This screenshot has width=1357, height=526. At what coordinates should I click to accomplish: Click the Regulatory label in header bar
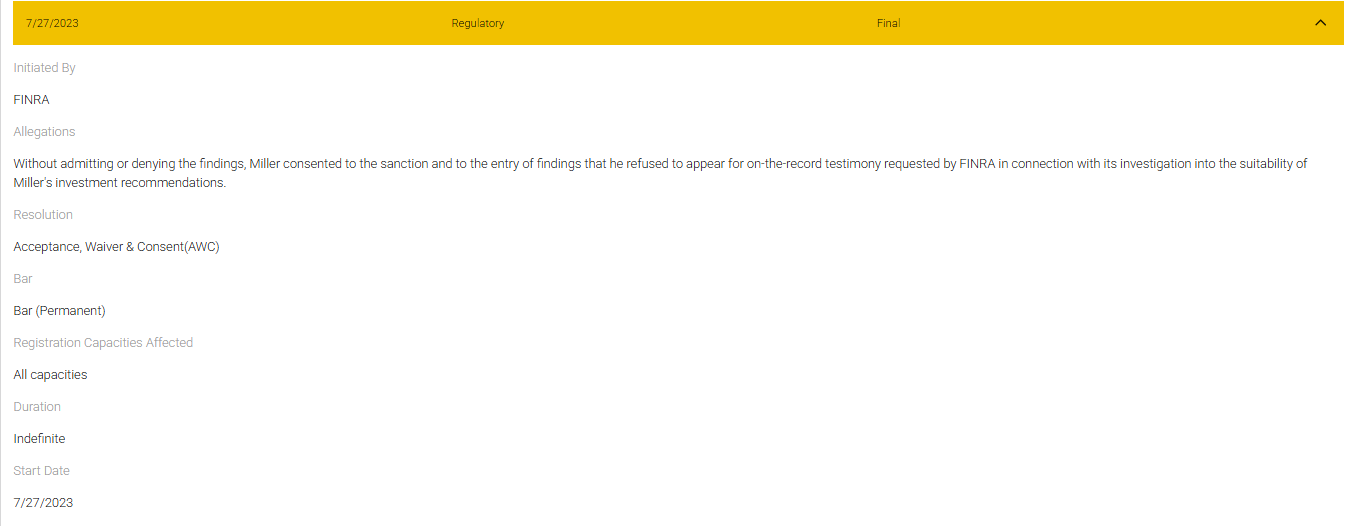pos(477,23)
